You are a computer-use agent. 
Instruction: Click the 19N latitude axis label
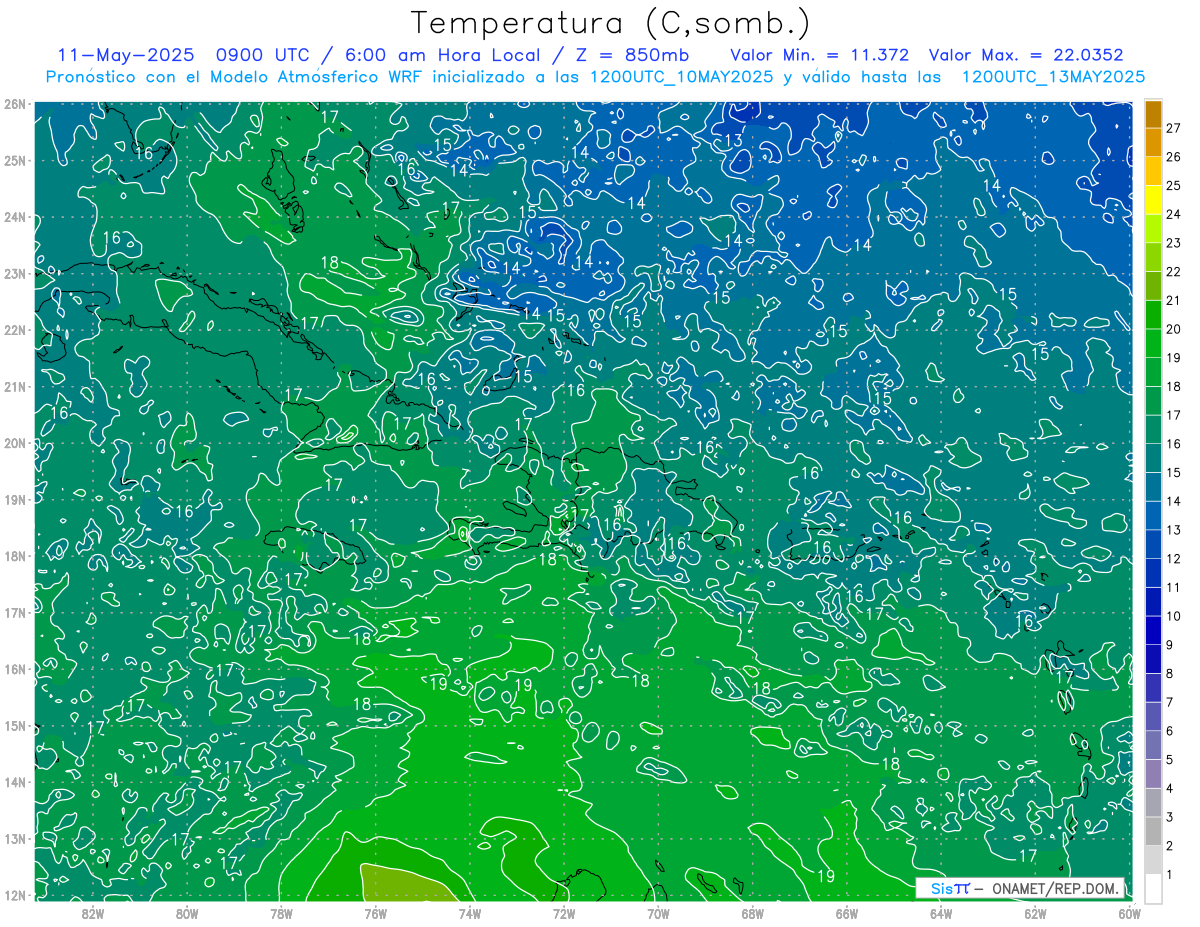(14, 499)
